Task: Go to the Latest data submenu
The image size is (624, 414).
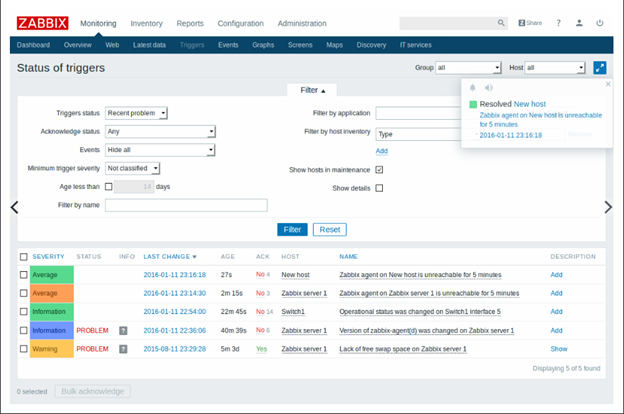Action: (149, 45)
